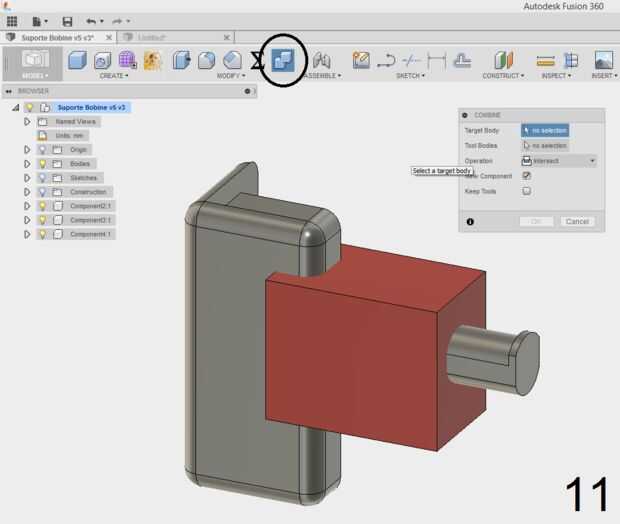Viewport: 620px width, 524px height.
Task: Click Target Body selection field
Action: (x=545, y=131)
